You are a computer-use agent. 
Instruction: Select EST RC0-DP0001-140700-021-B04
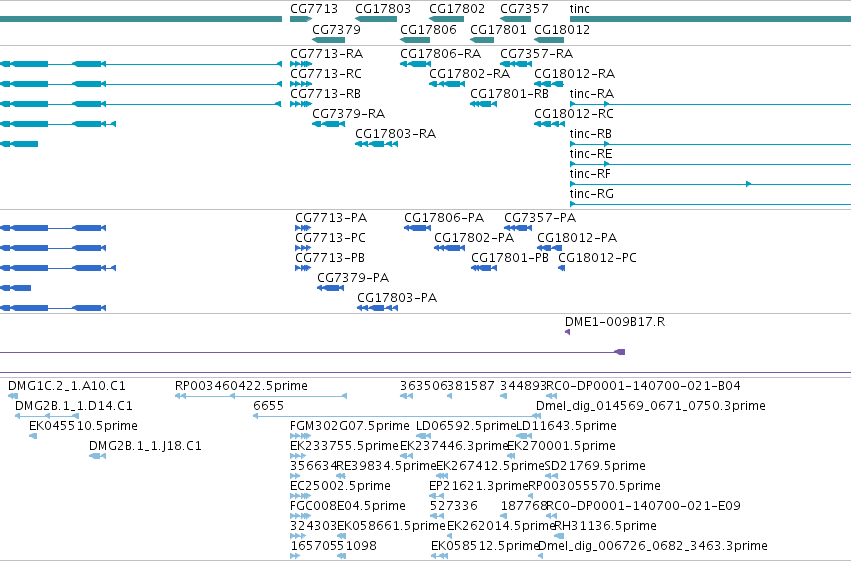(643, 386)
